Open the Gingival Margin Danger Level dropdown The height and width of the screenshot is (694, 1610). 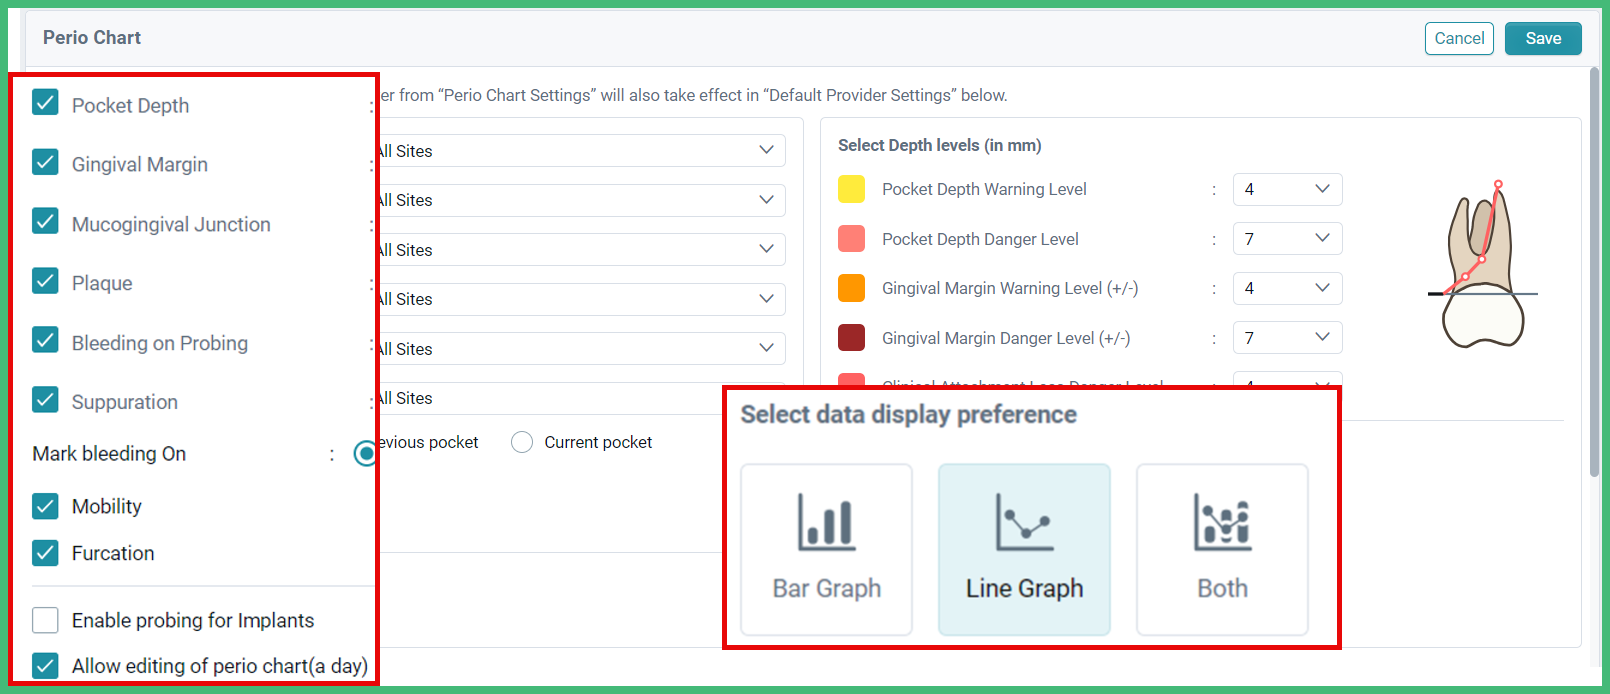coord(1287,337)
